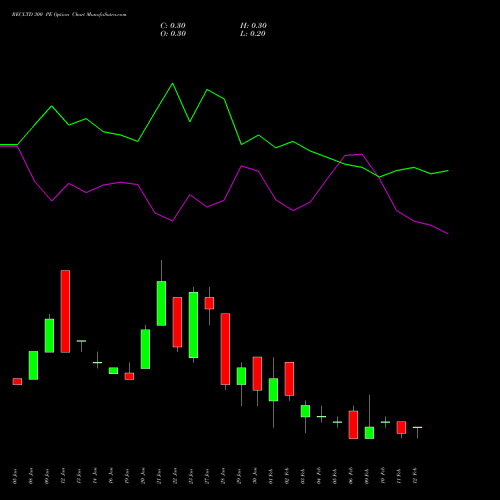The image size is (500, 500).
Task: Click the 21 Jan date label
Action: (x=159, y=476)
